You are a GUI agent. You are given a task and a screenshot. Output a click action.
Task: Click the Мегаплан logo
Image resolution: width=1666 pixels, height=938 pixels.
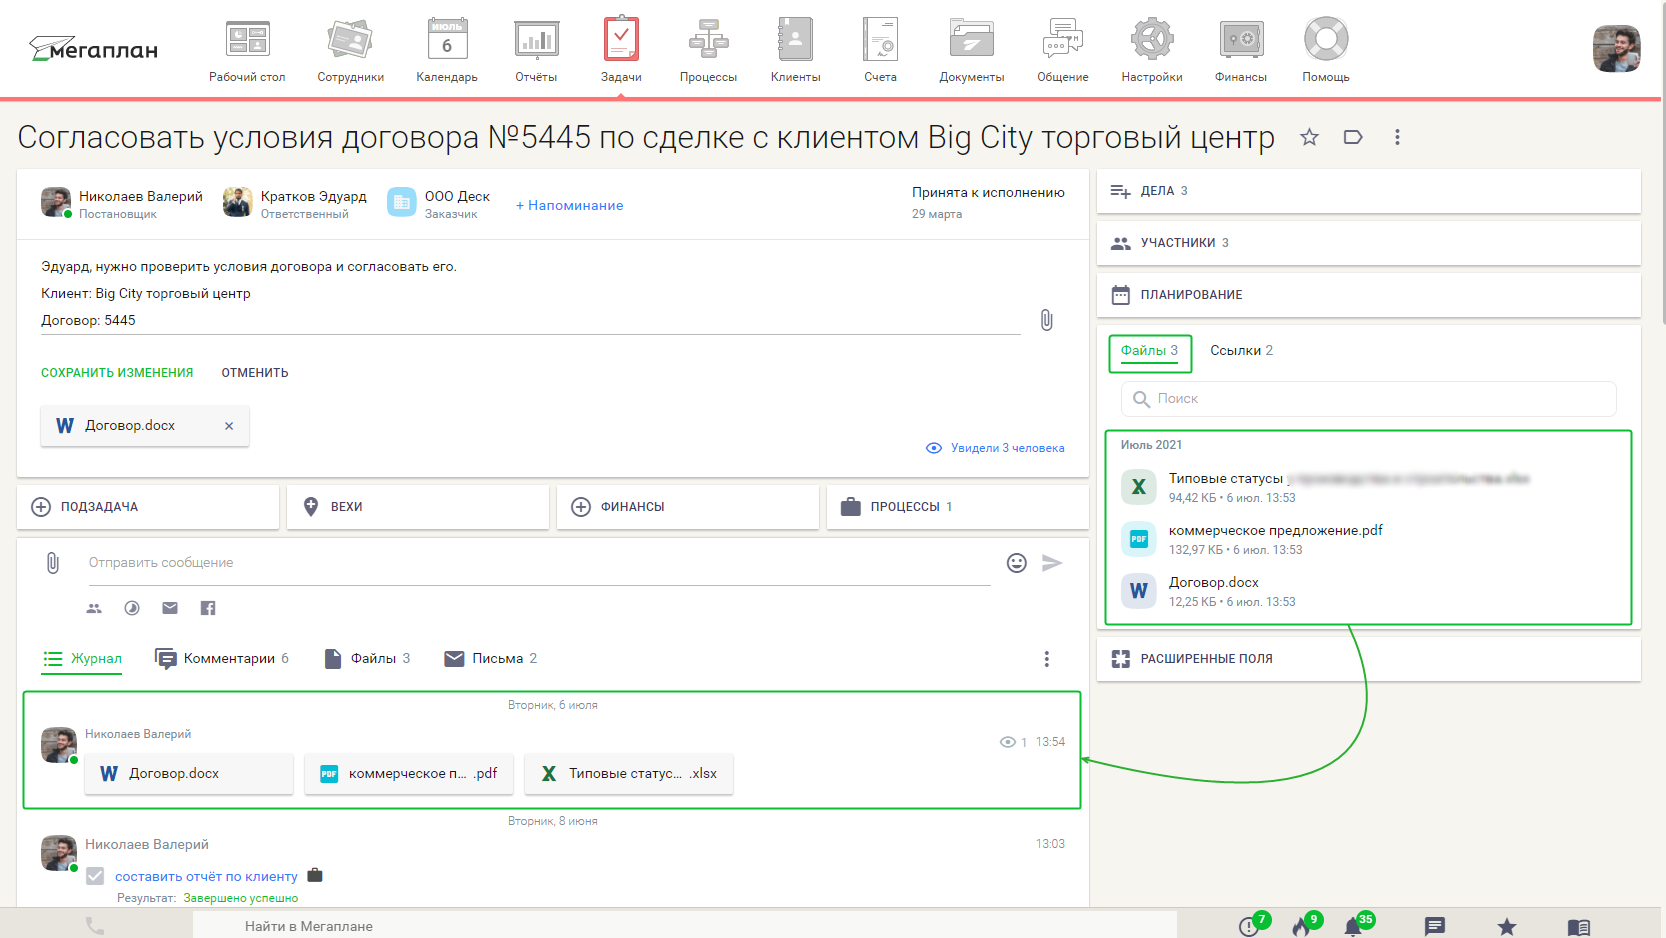(x=93, y=49)
